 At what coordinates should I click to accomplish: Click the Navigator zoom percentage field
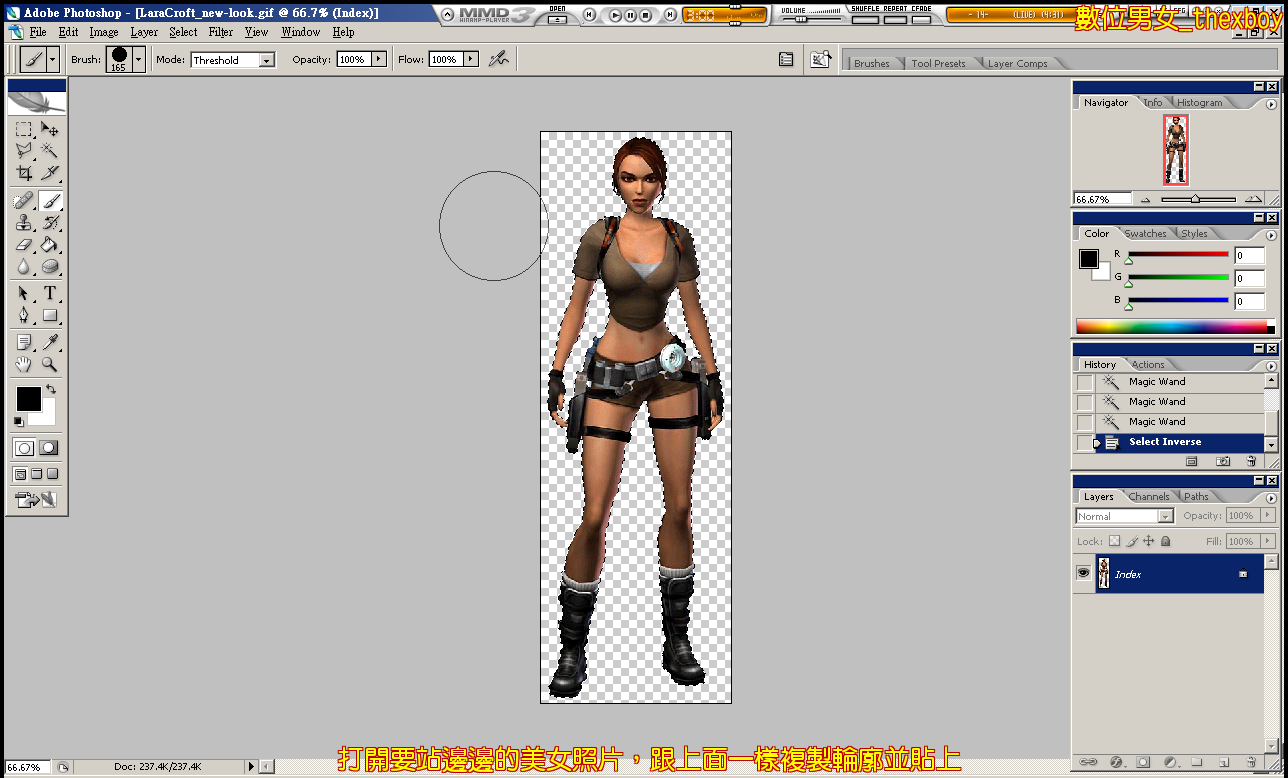tap(1103, 199)
